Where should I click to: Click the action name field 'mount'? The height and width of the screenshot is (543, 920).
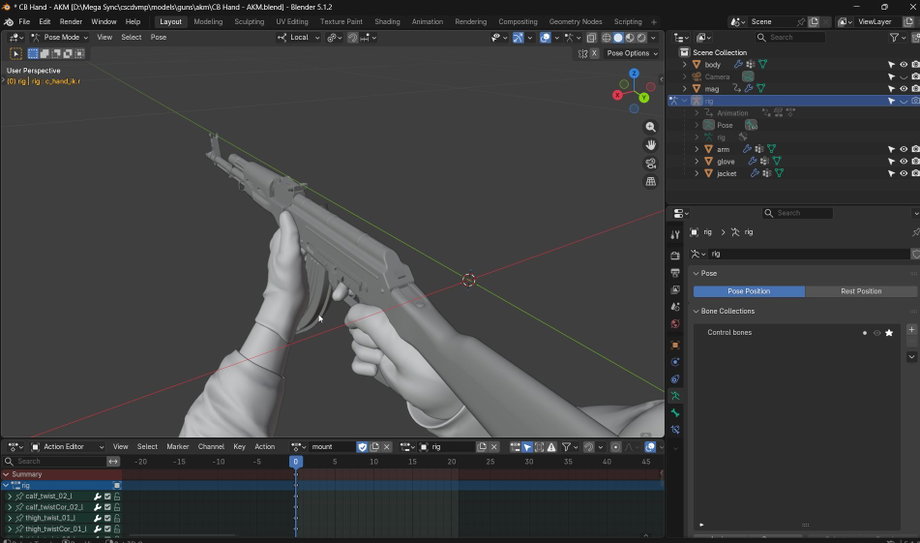click(x=332, y=447)
